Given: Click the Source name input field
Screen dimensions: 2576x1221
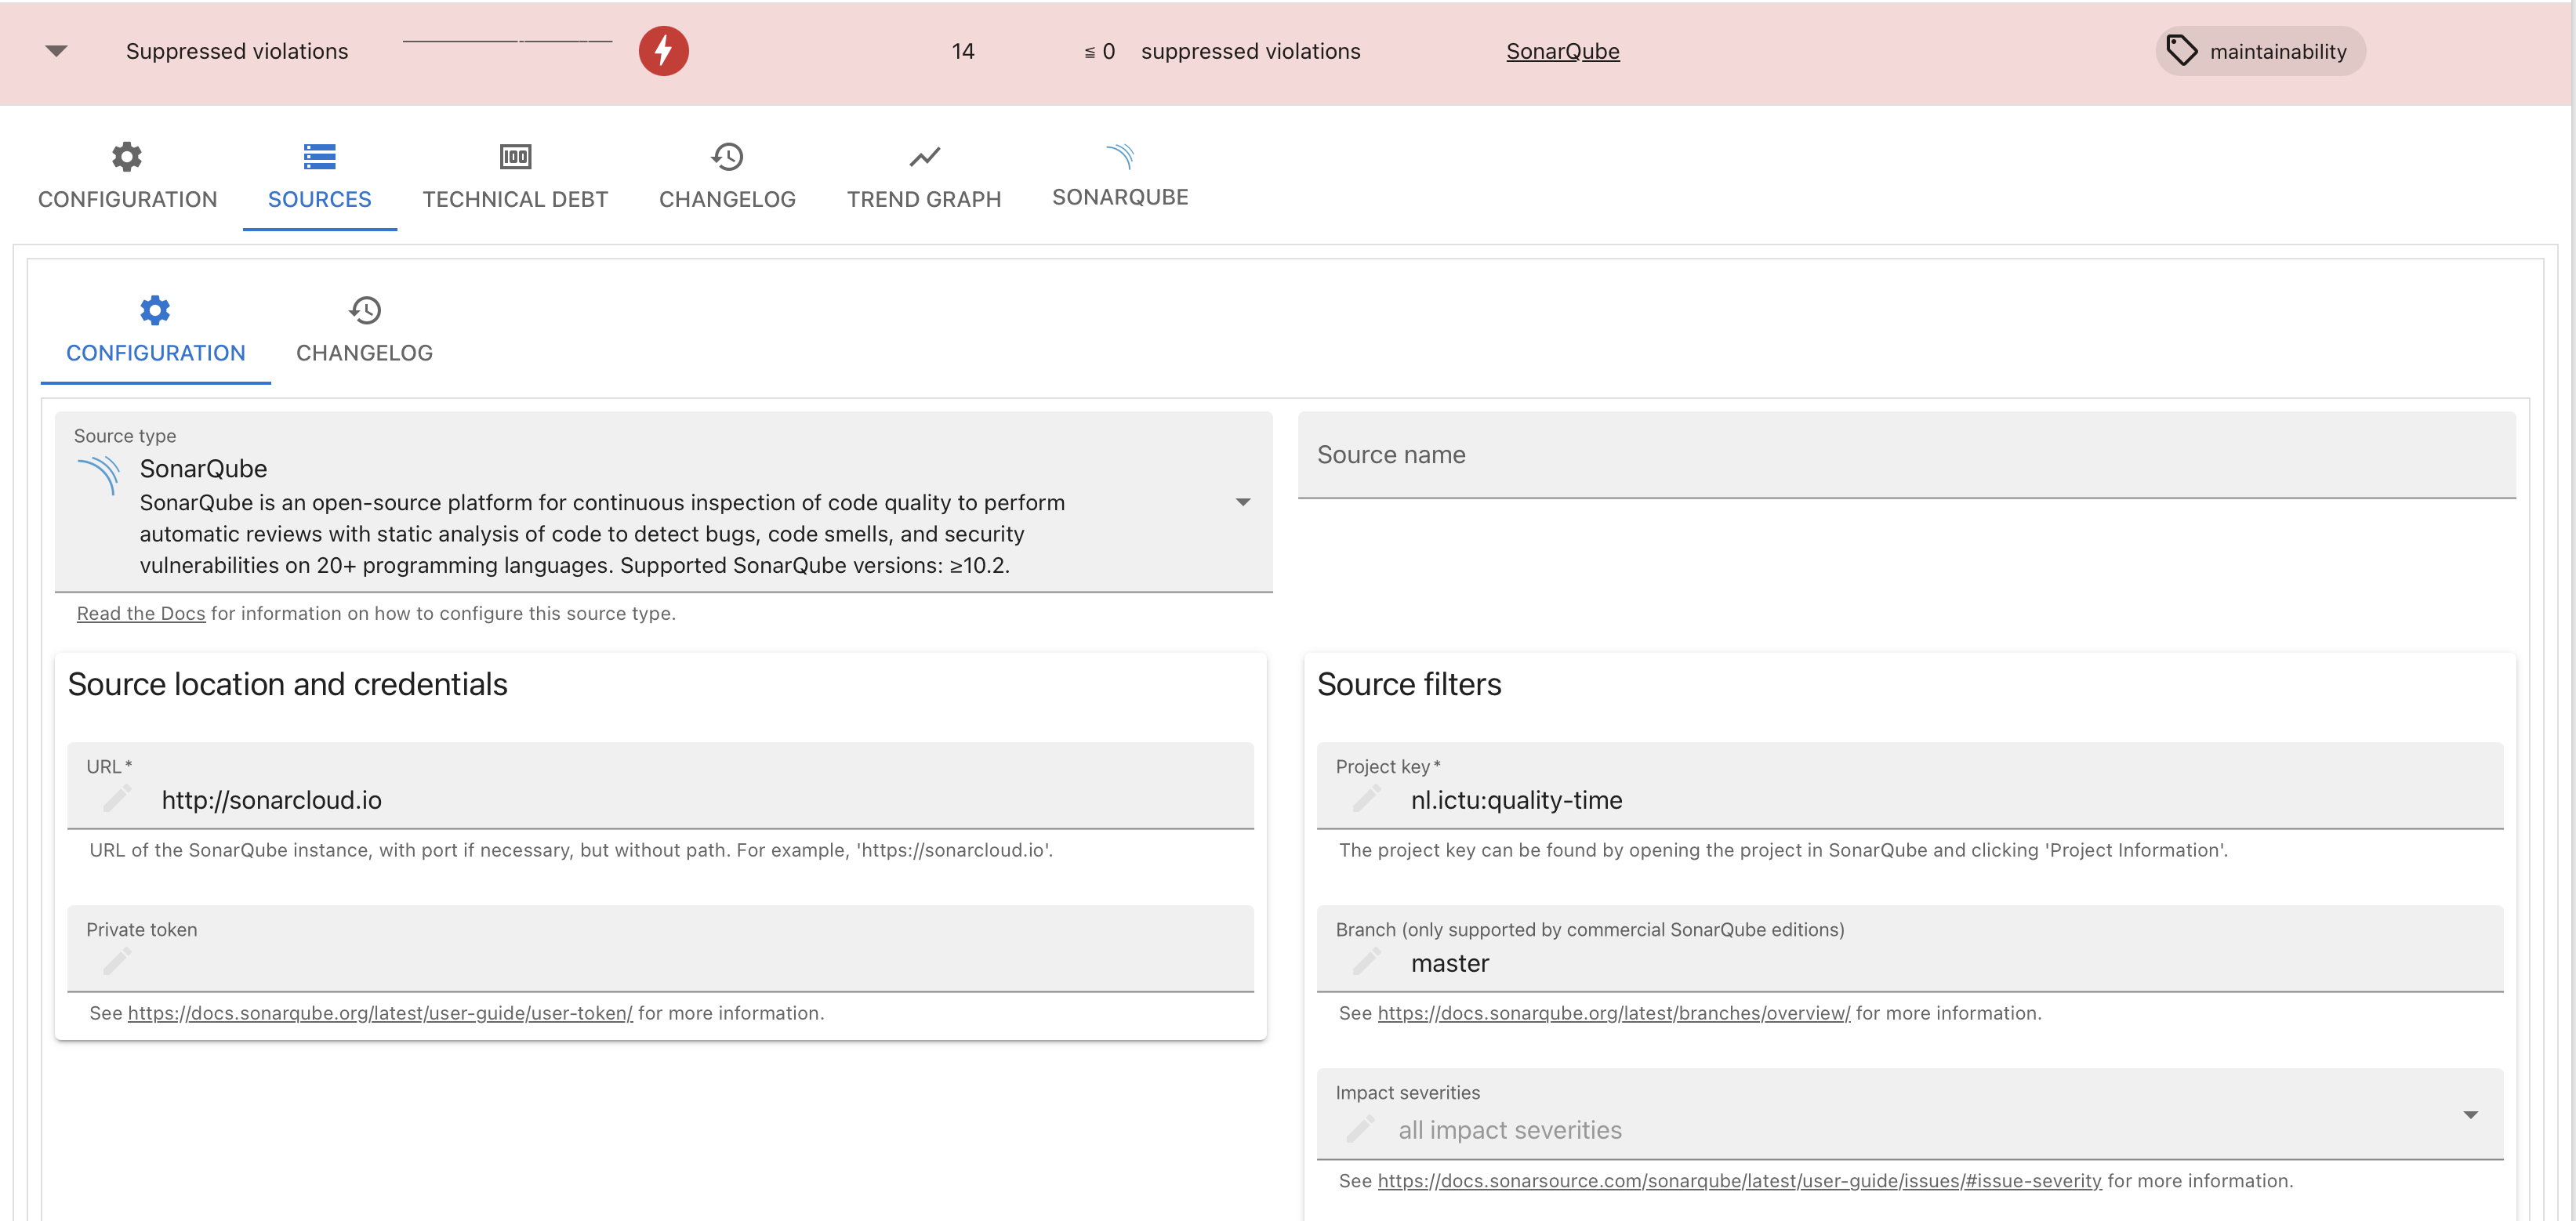Looking at the screenshot, I should (x=1906, y=455).
